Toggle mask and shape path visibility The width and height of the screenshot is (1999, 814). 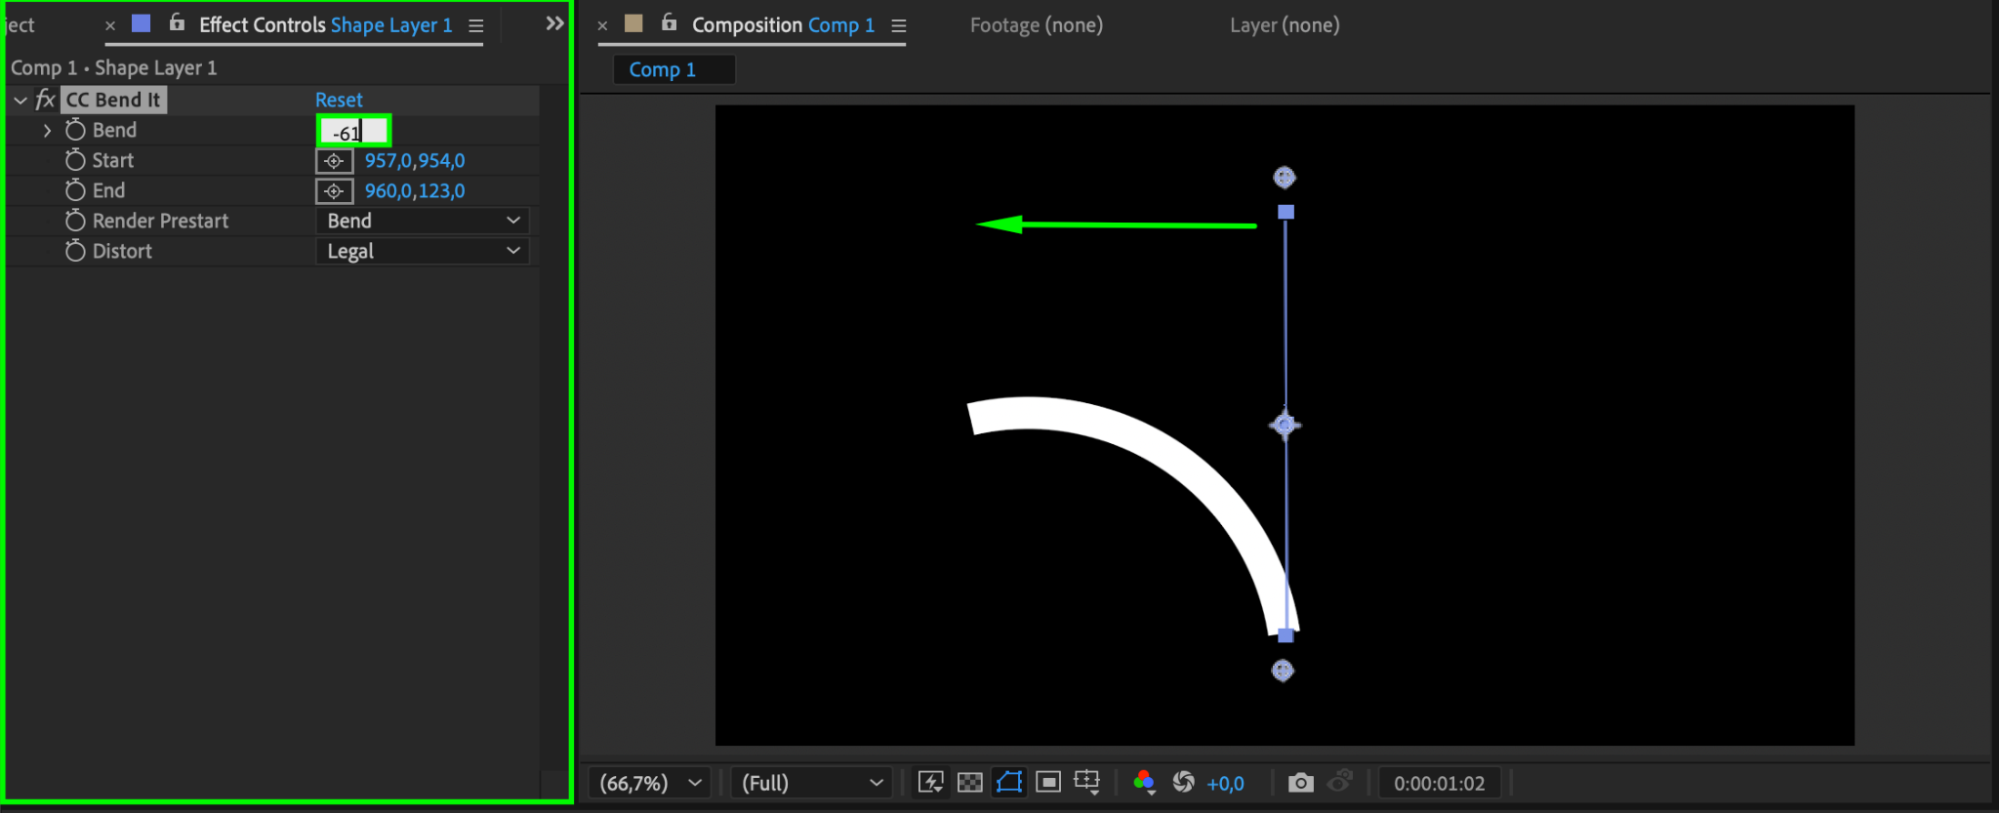1009,783
